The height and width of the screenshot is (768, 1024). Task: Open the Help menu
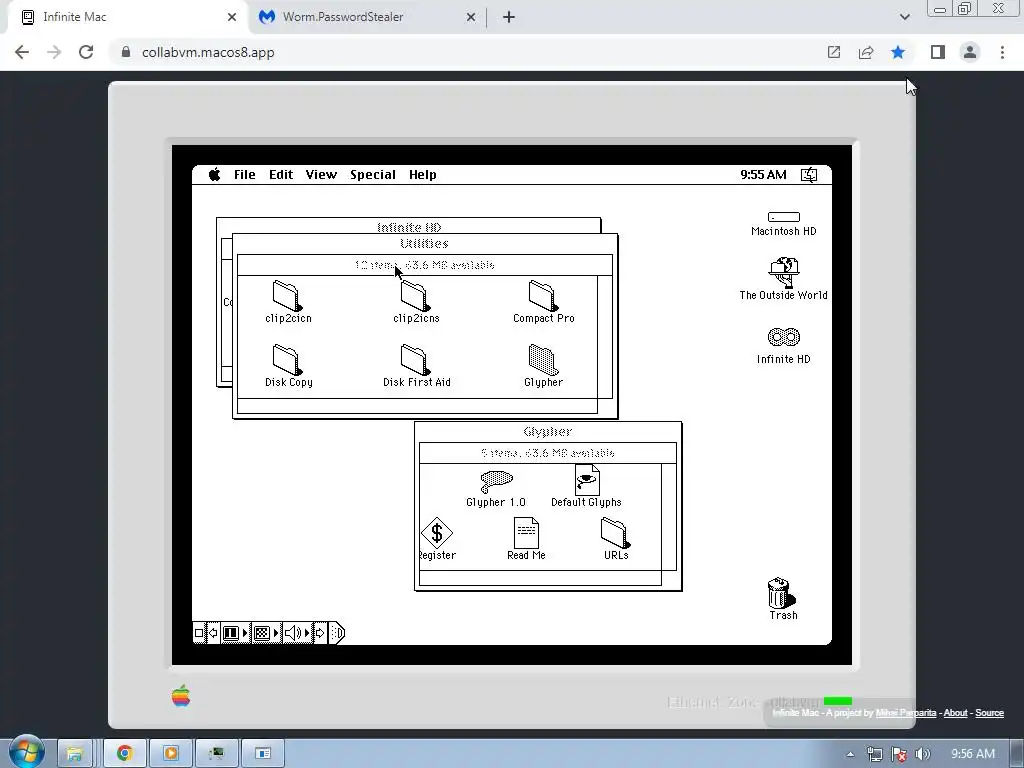(423, 174)
